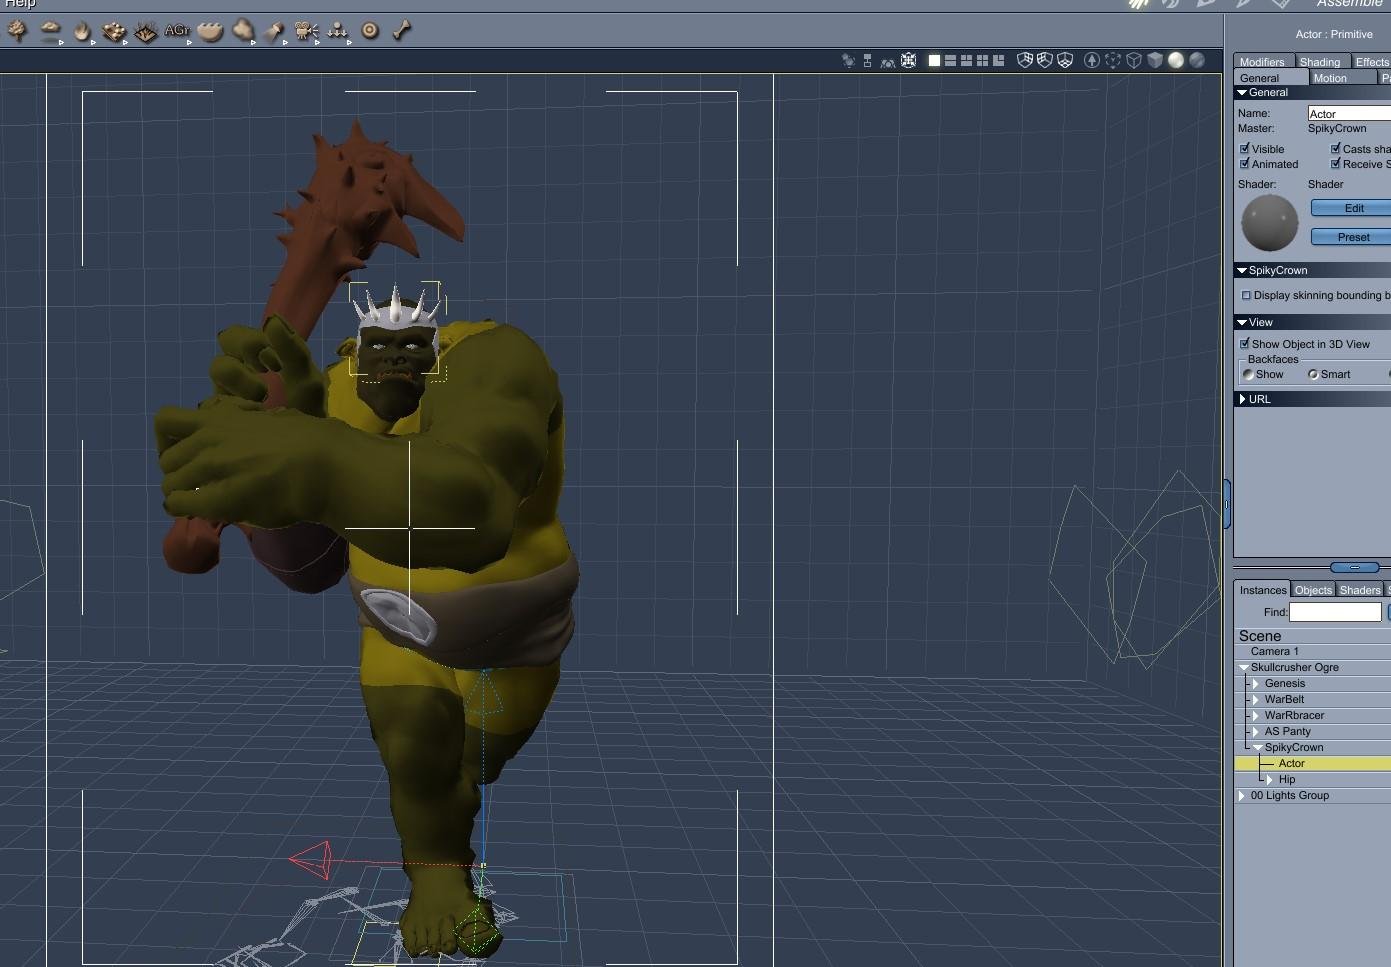
Task: Click the spotlight light tool icon
Action: coord(274,31)
